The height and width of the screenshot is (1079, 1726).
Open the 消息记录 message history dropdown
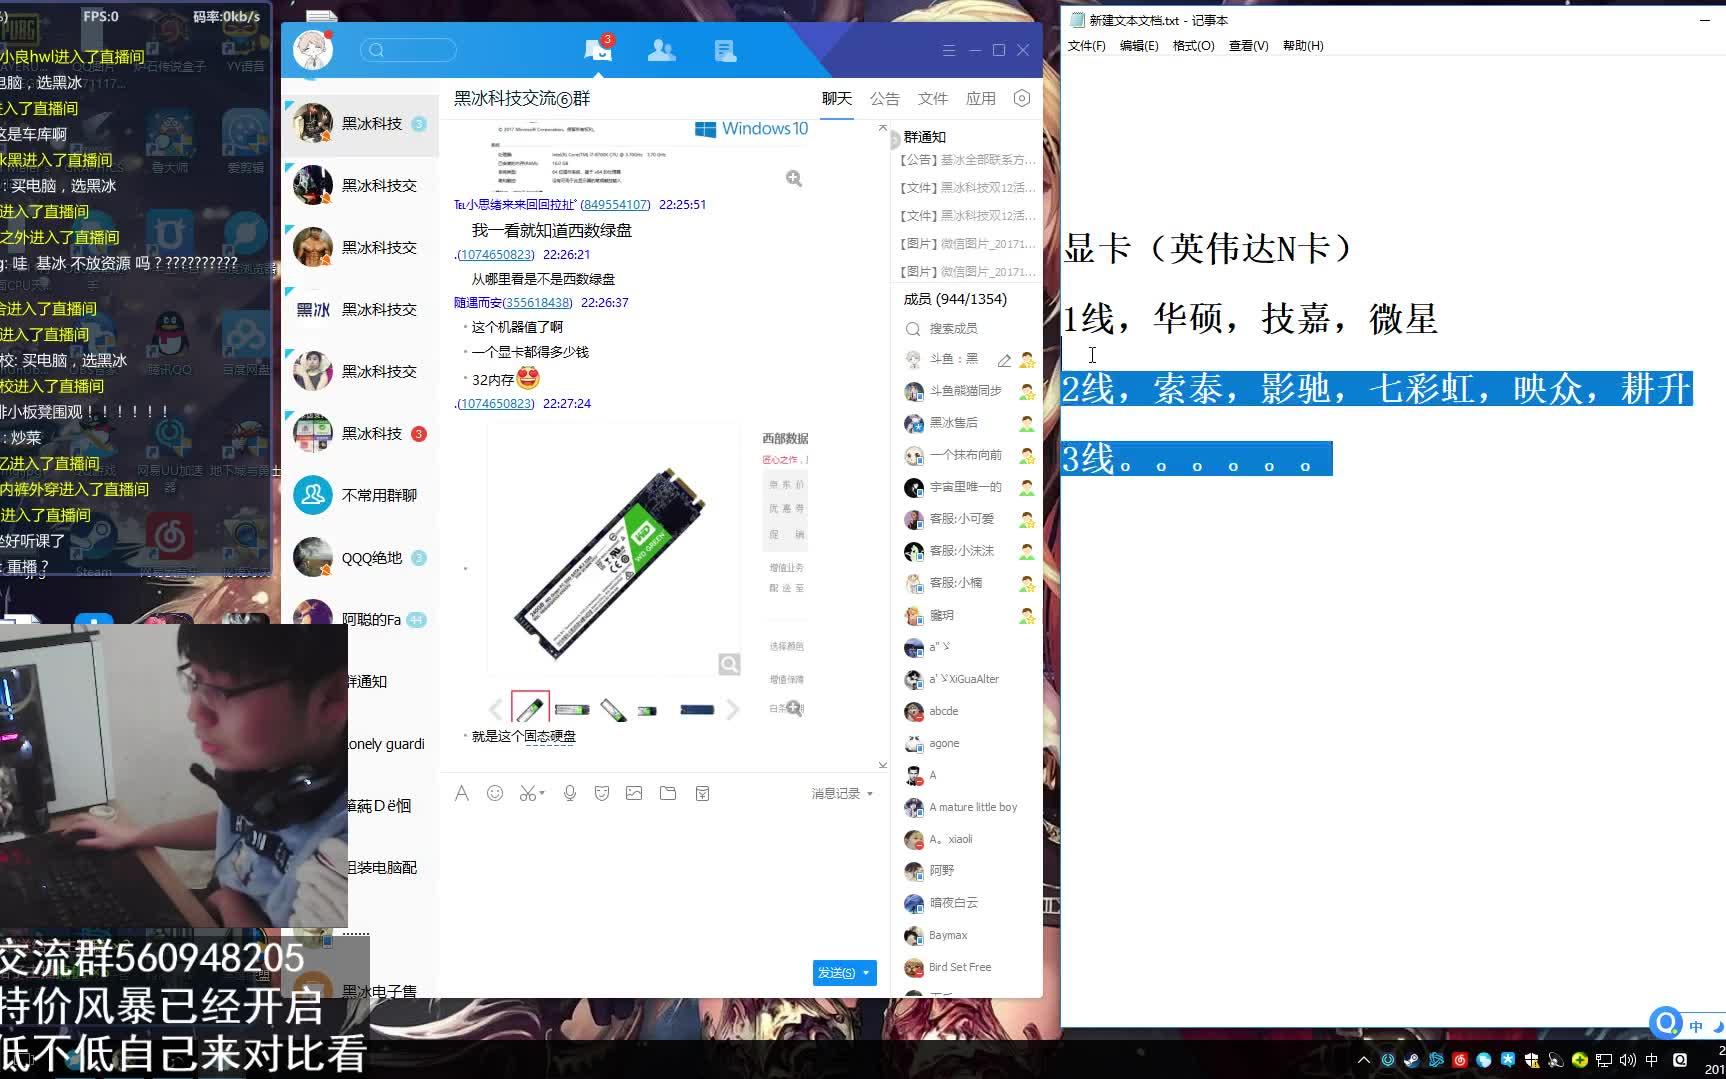click(842, 793)
